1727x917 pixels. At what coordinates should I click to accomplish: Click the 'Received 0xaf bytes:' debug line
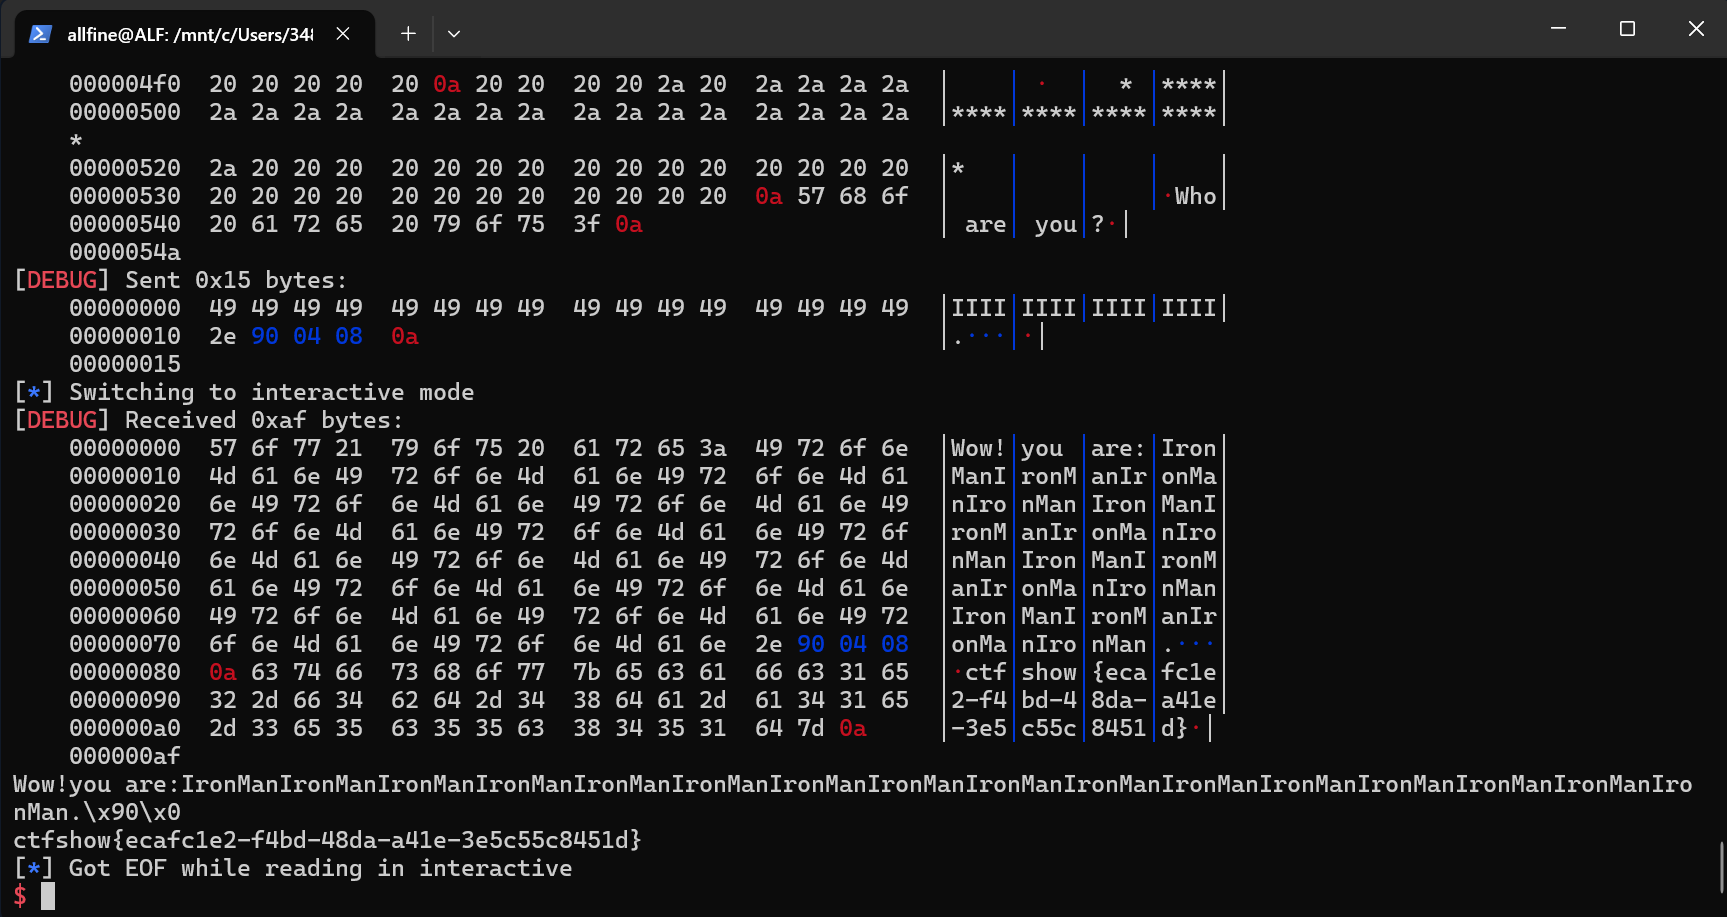208,420
